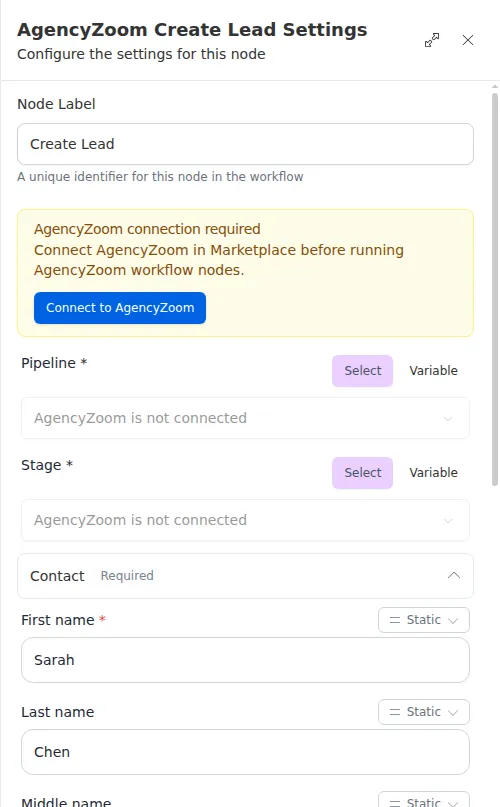Open the Pipeline dropdown
This screenshot has height=807, width=500.
click(x=245, y=418)
